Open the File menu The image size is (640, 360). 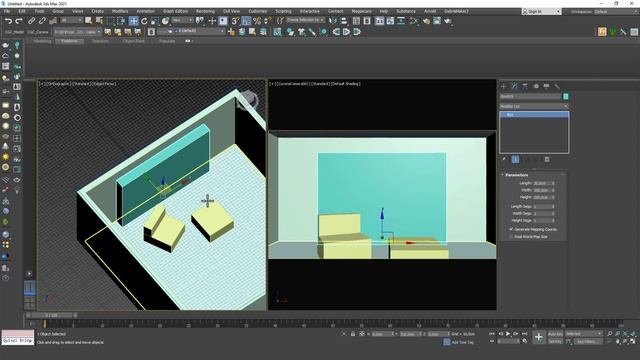click(x=7, y=11)
